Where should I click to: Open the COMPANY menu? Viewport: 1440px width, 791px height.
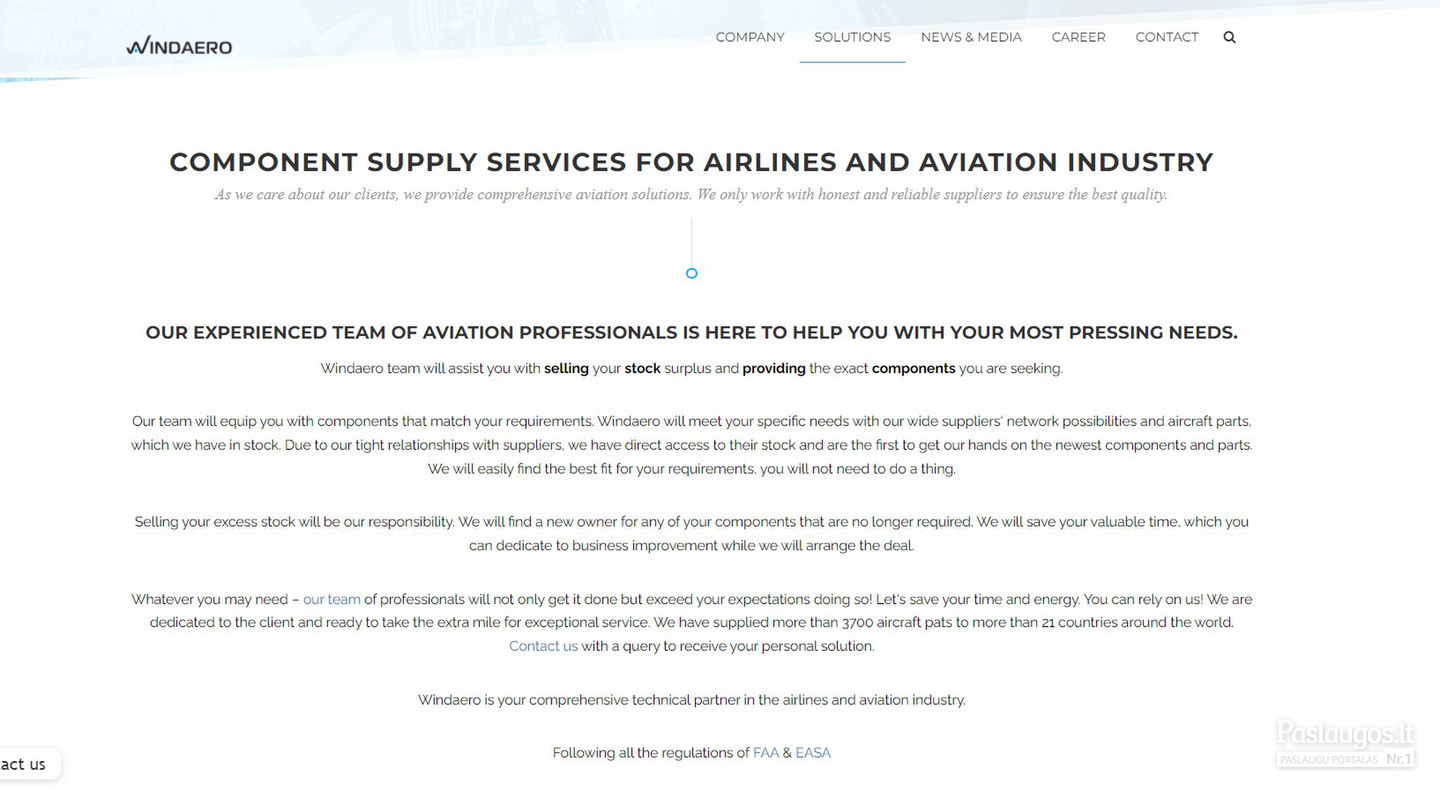(750, 37)
